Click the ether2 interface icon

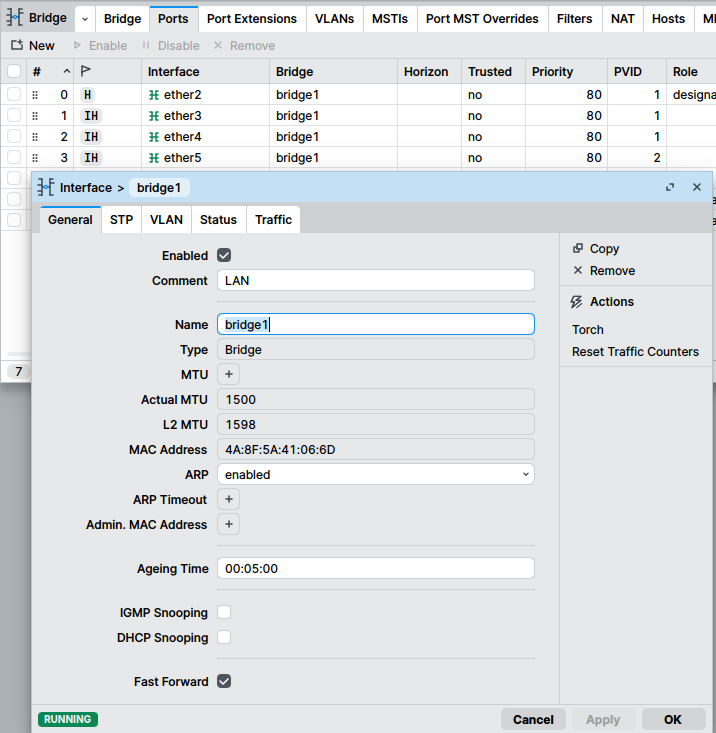154,95
